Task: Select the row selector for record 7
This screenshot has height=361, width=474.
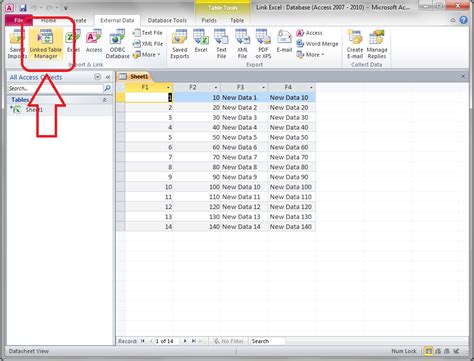Action: click(x=120, y=157)
